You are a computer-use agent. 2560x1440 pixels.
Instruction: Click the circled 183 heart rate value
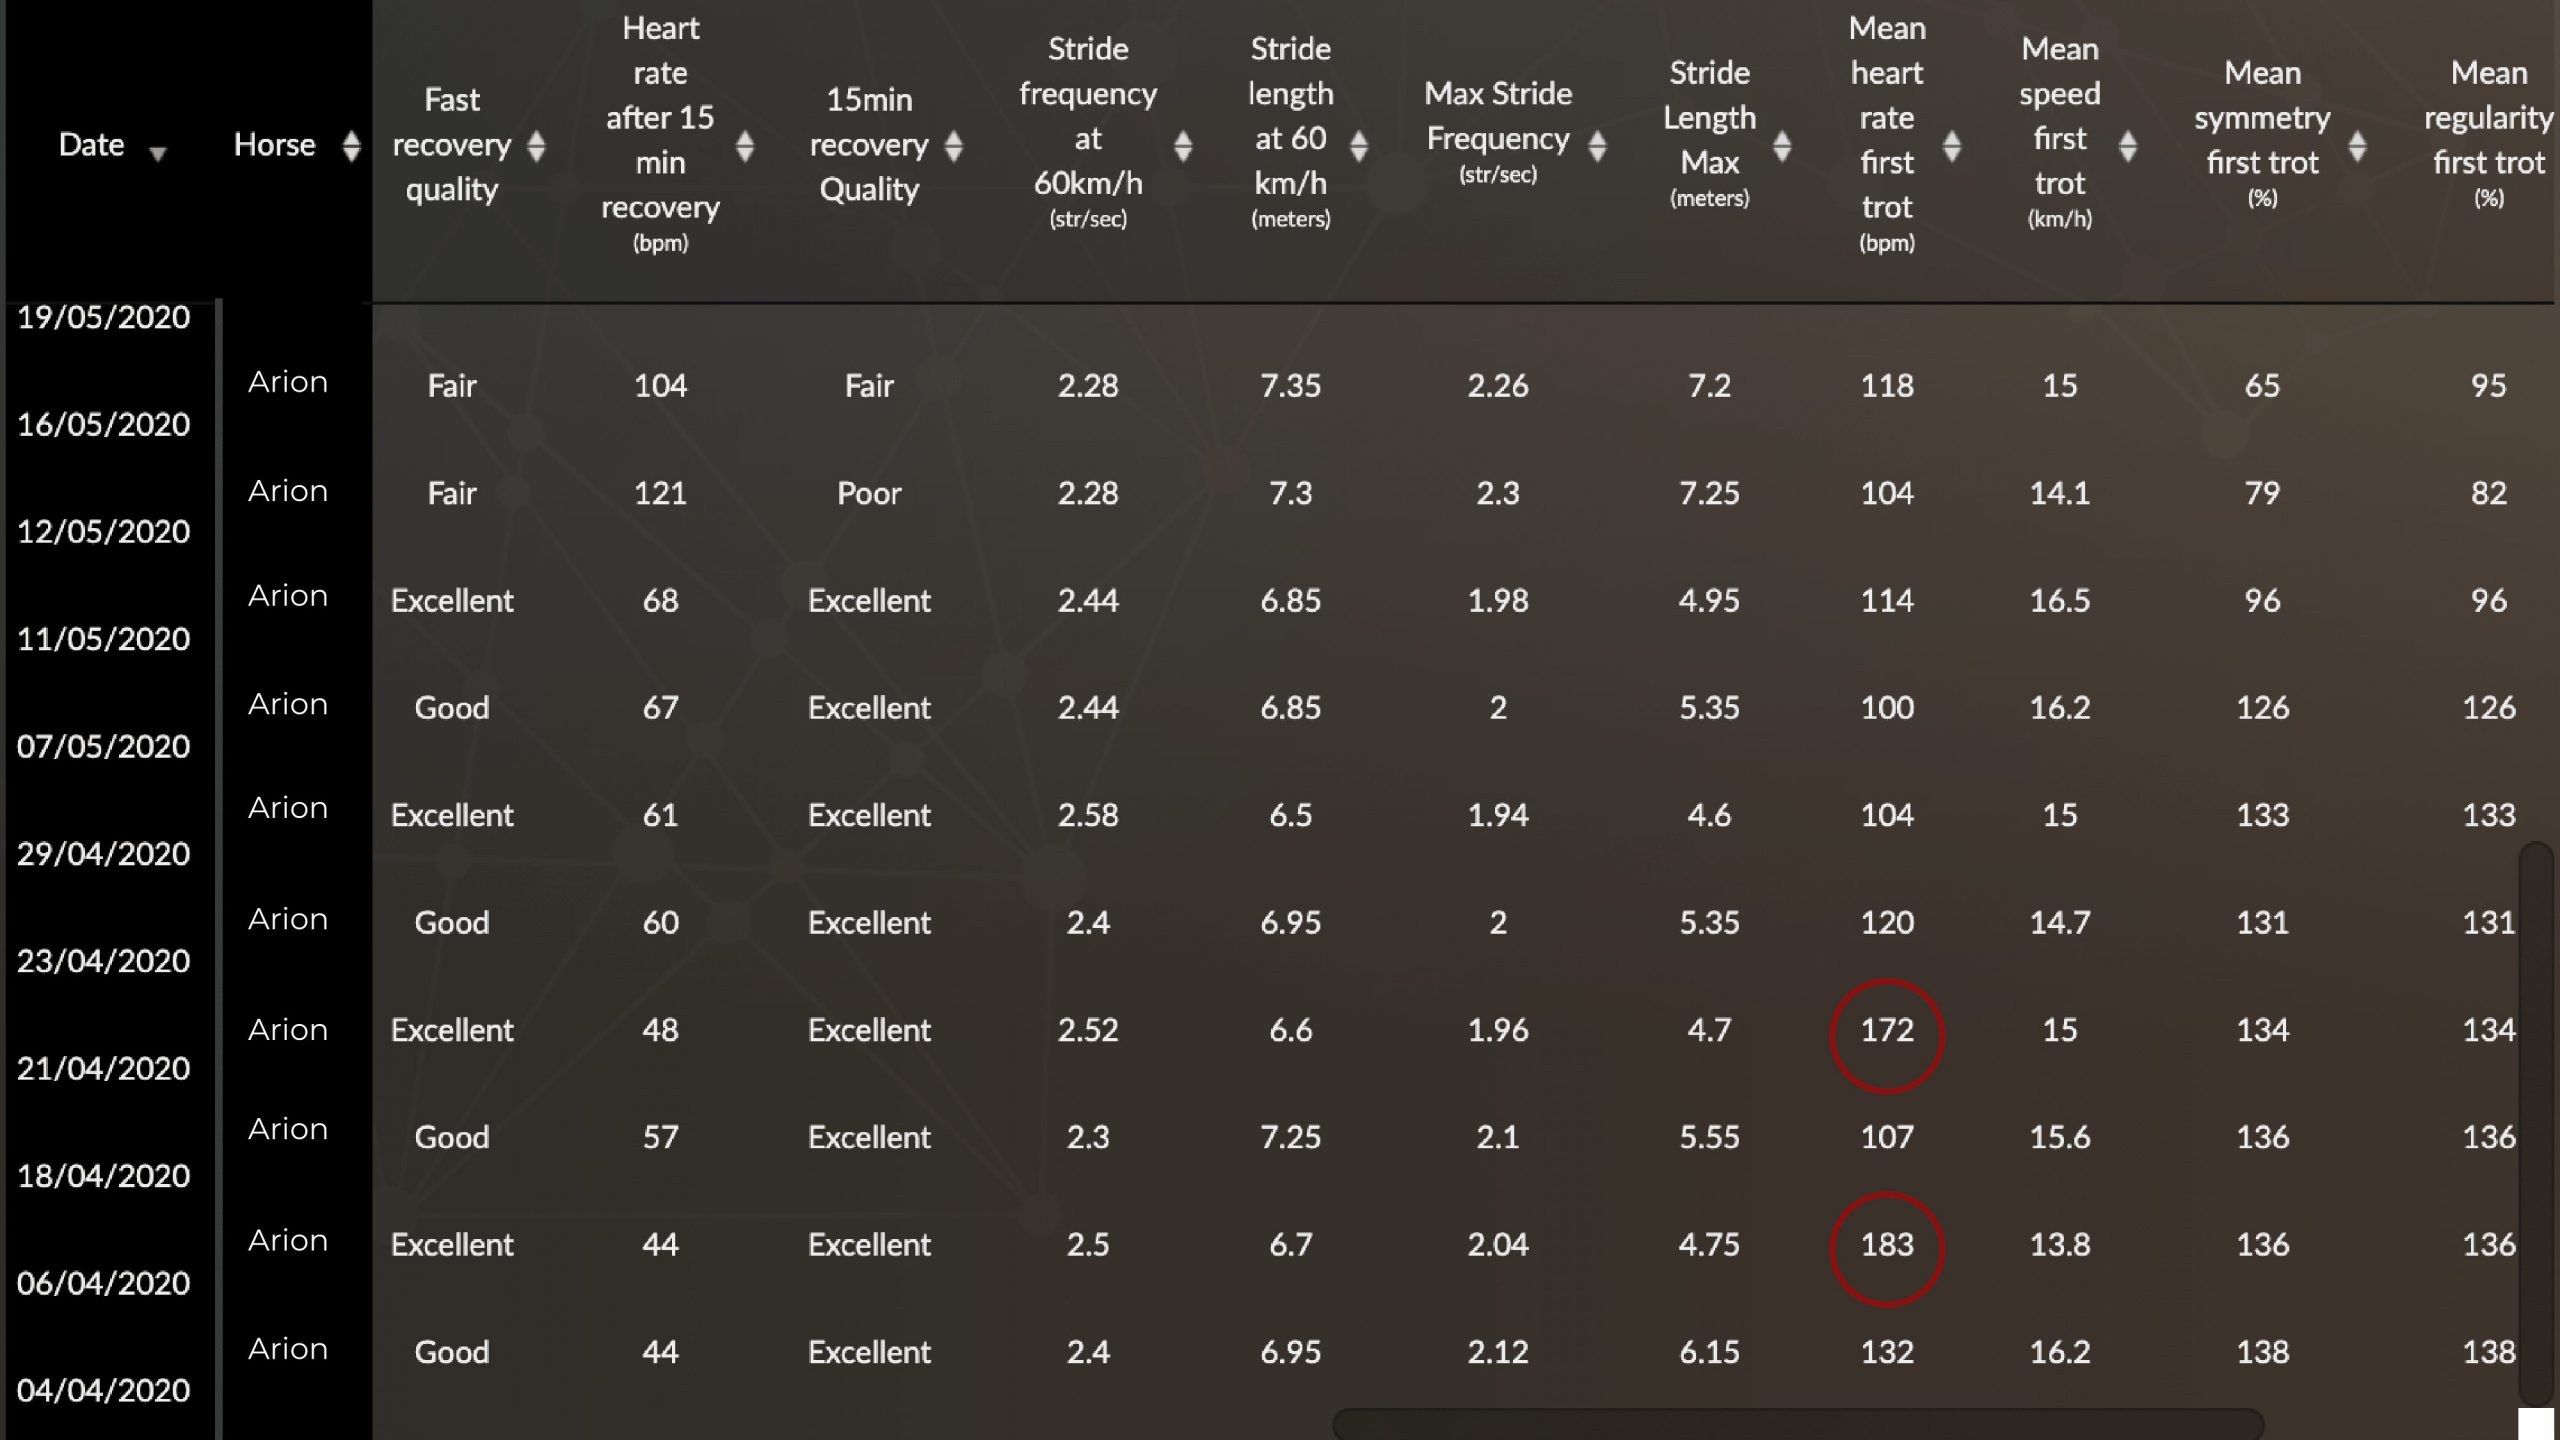[1887, 1248]
